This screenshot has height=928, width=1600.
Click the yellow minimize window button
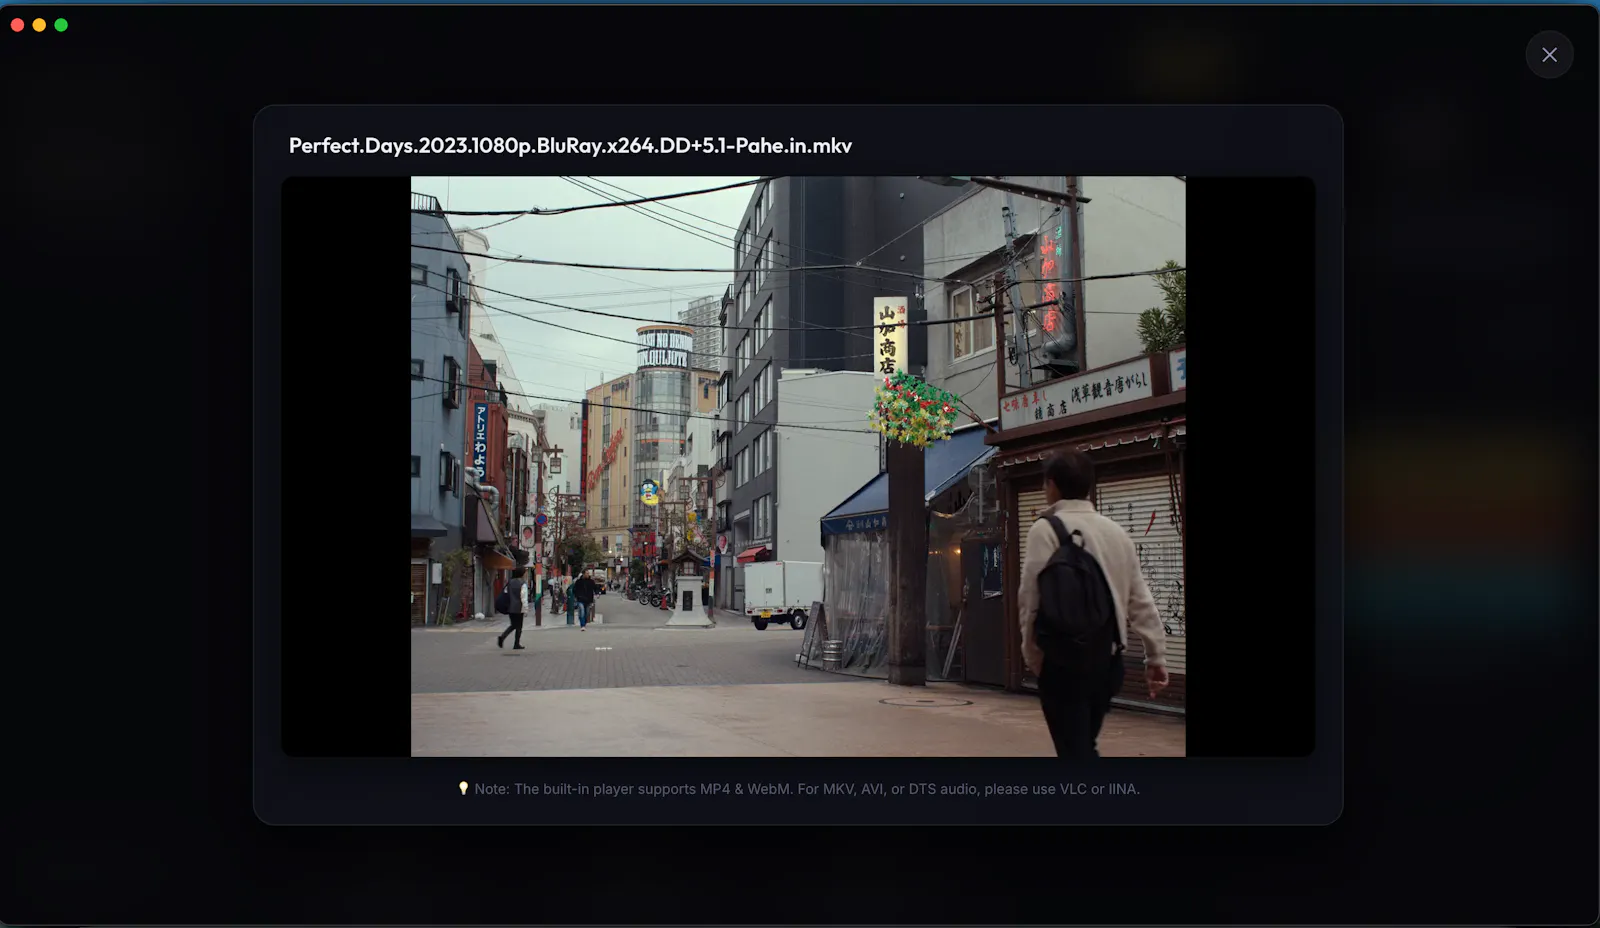click(x=39, y=25)
